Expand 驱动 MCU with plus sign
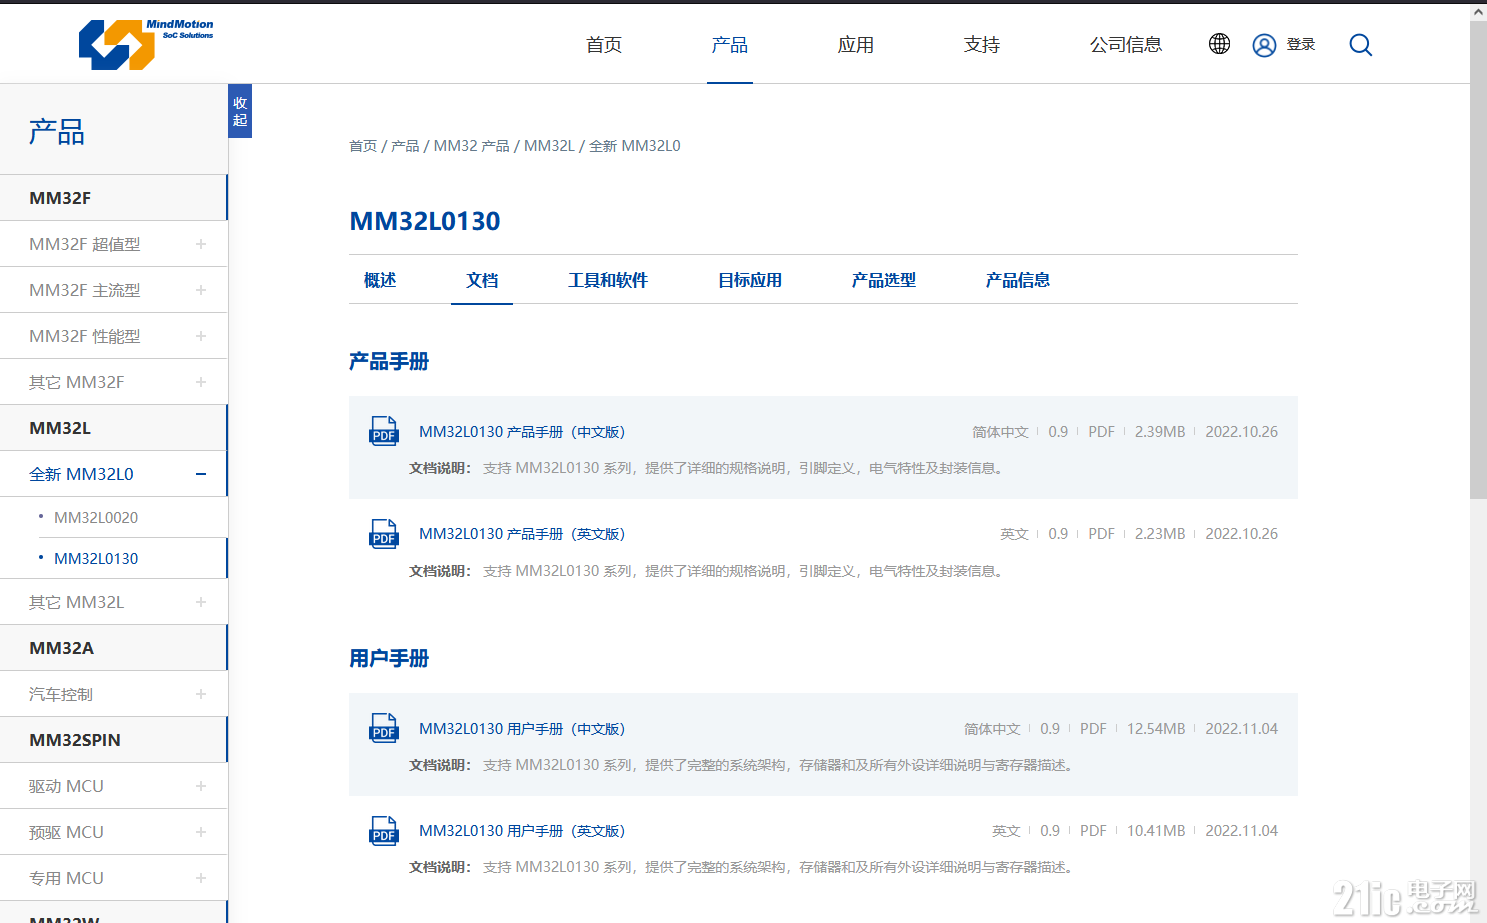 [x=201, y=786]
